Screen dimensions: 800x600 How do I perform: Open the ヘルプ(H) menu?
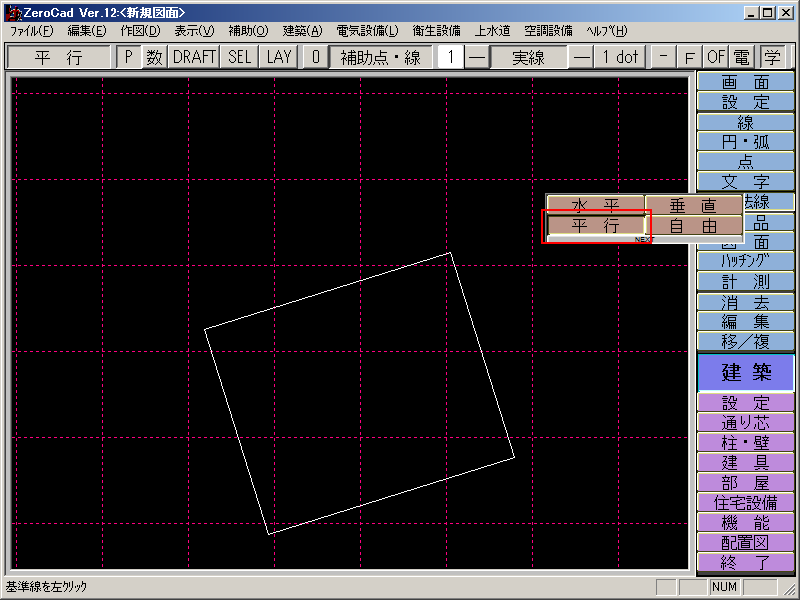607,31
